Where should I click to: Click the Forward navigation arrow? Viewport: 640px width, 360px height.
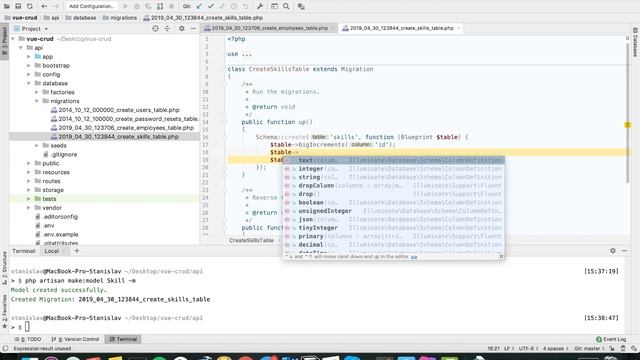click(56, 6)
